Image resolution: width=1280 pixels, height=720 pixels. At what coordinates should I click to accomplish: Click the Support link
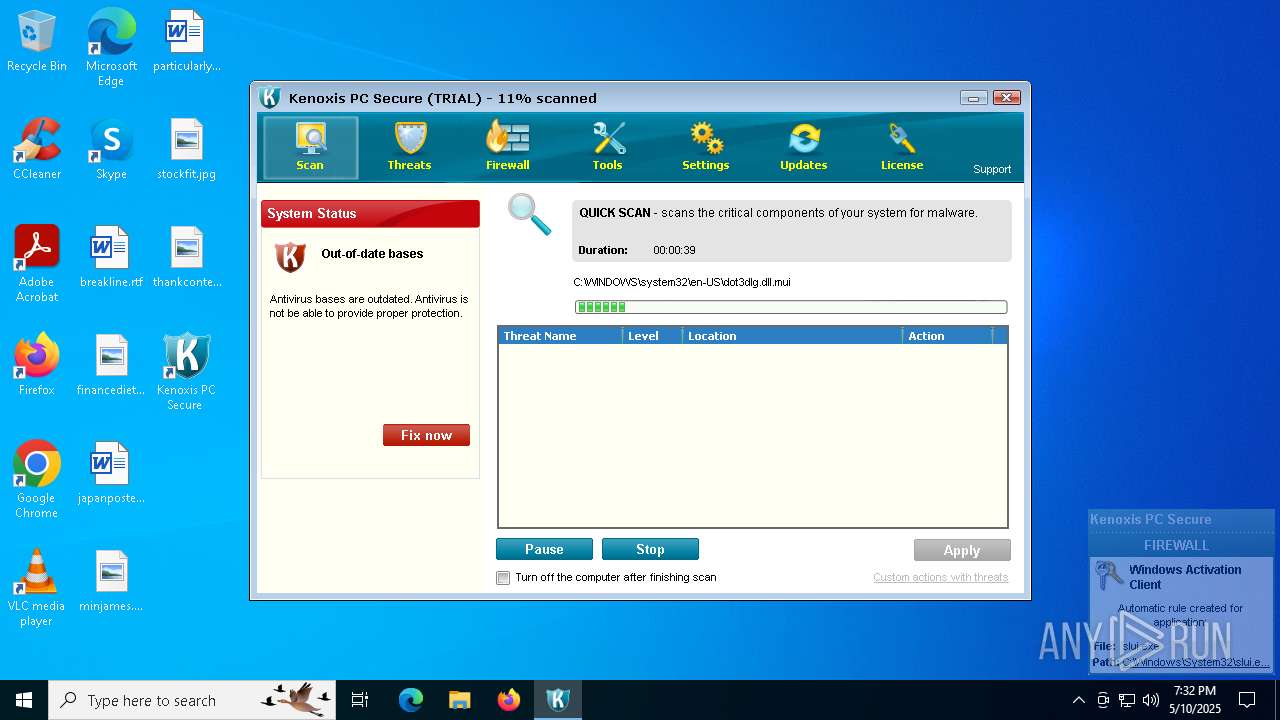(992, 169)
